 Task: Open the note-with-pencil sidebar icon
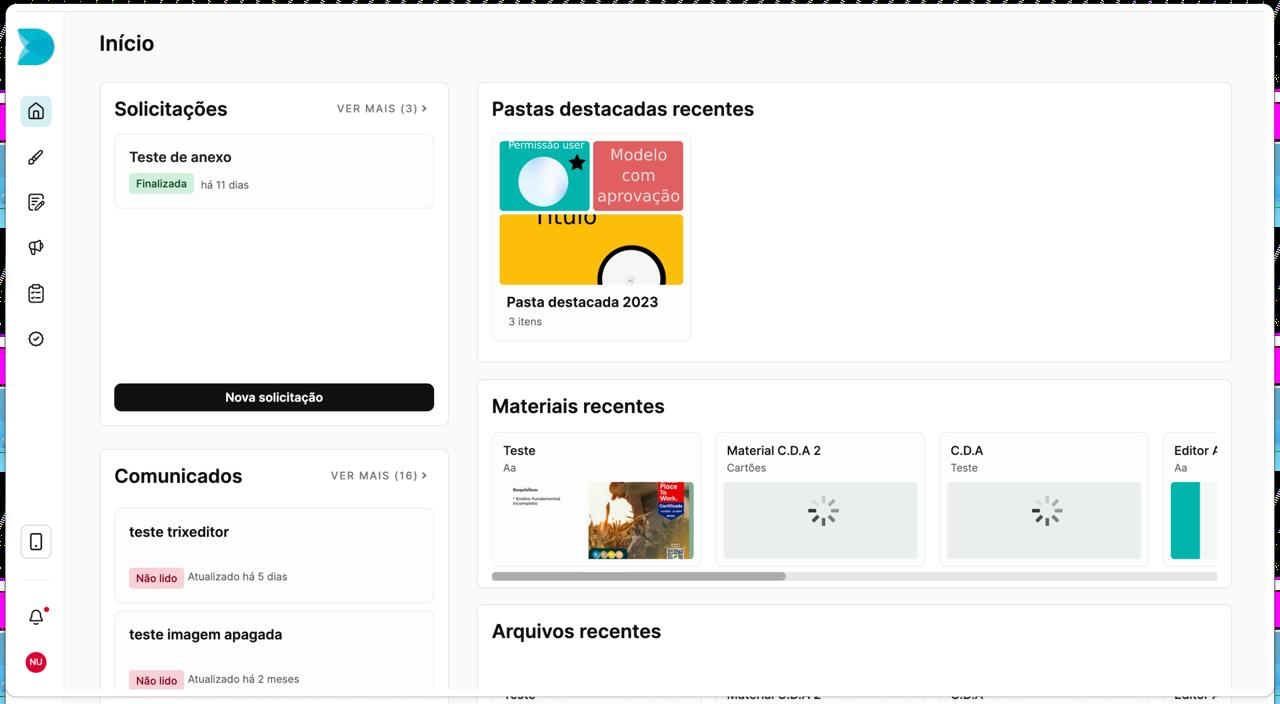coord(36,203)
